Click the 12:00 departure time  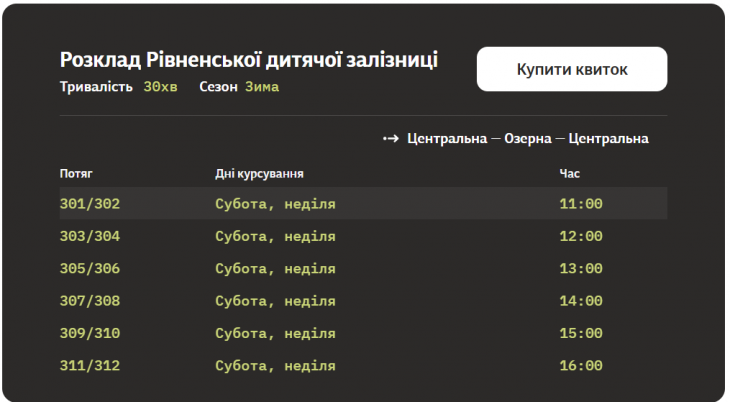pyautogui.click(x=580, y=237)
